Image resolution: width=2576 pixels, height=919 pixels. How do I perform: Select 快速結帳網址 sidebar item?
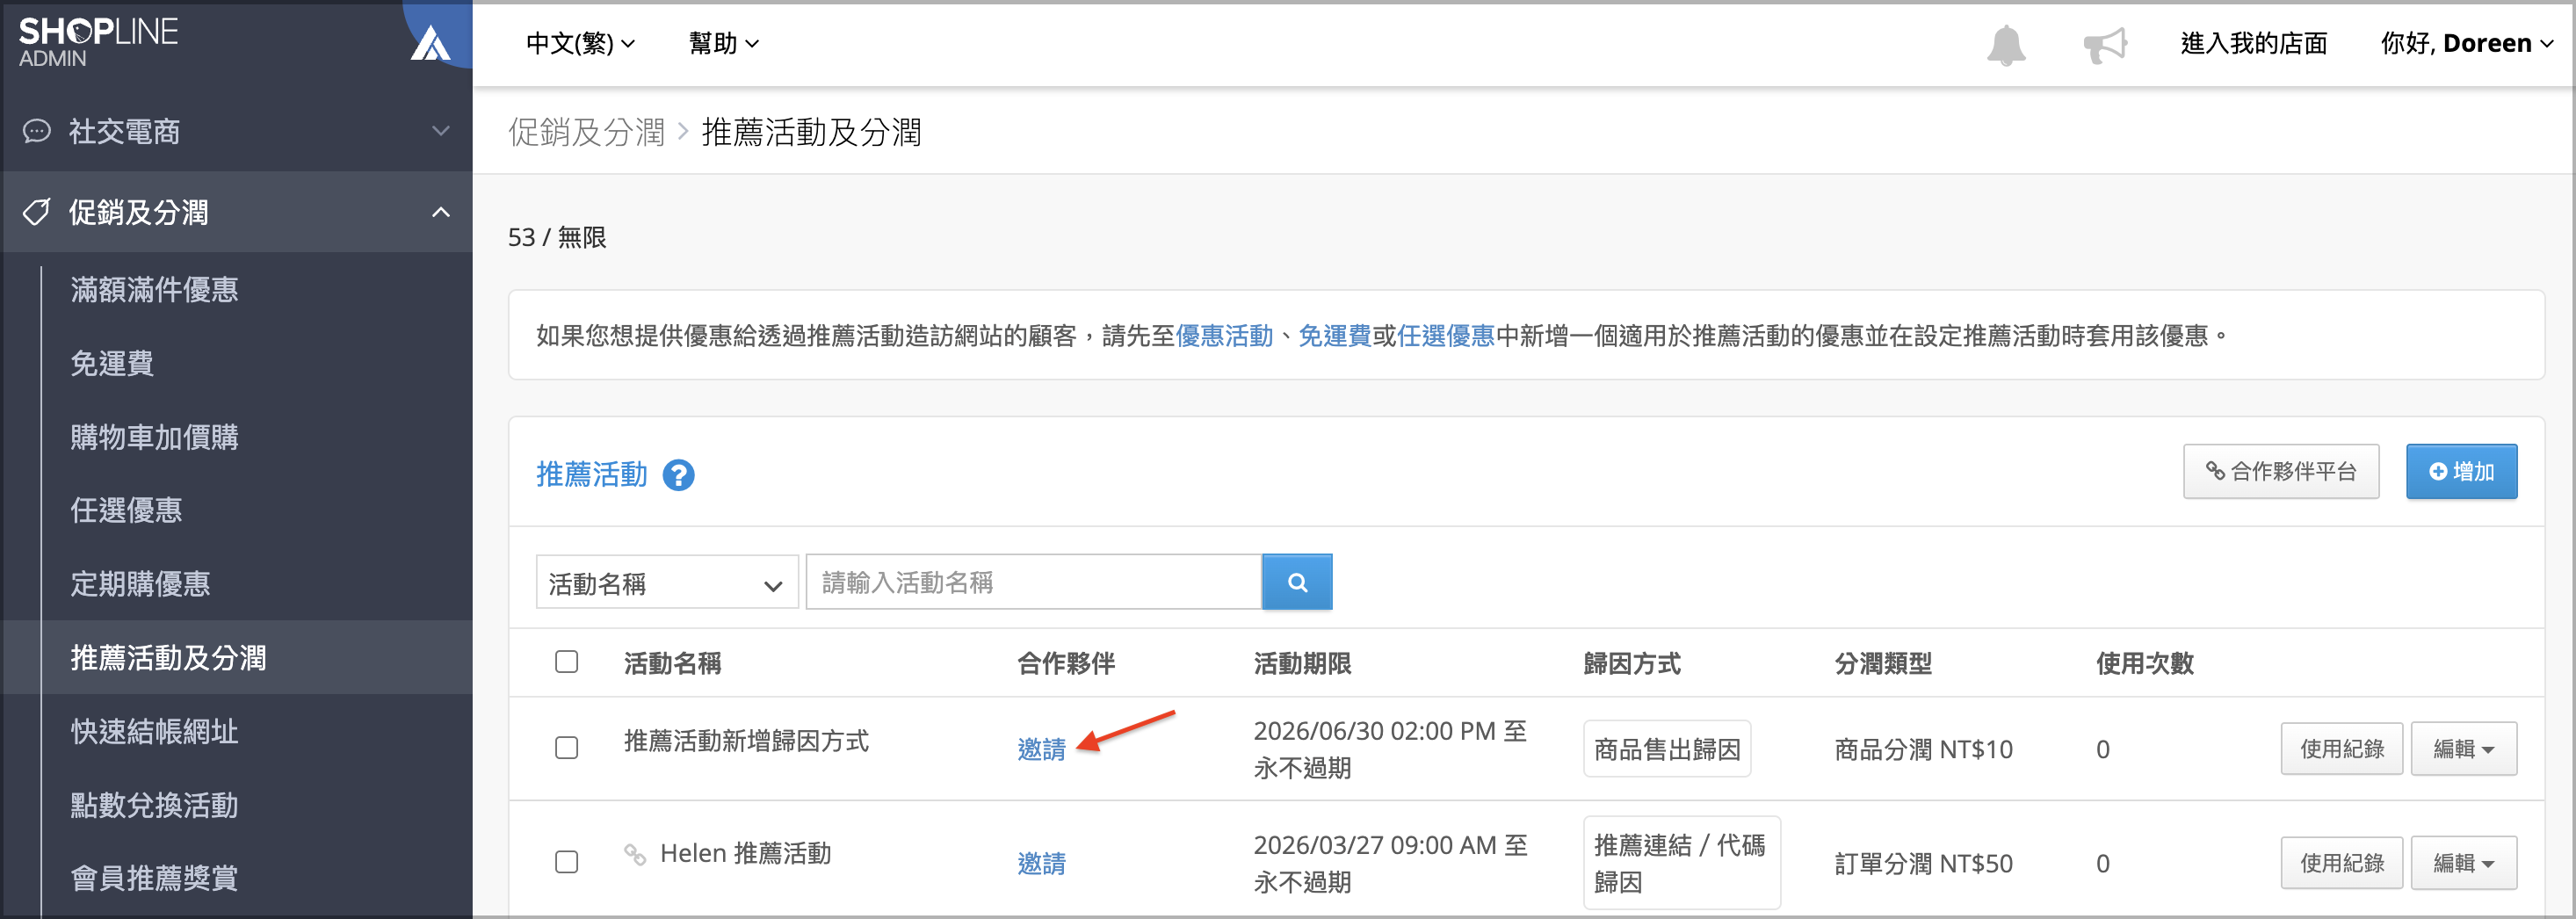point(154,732)
